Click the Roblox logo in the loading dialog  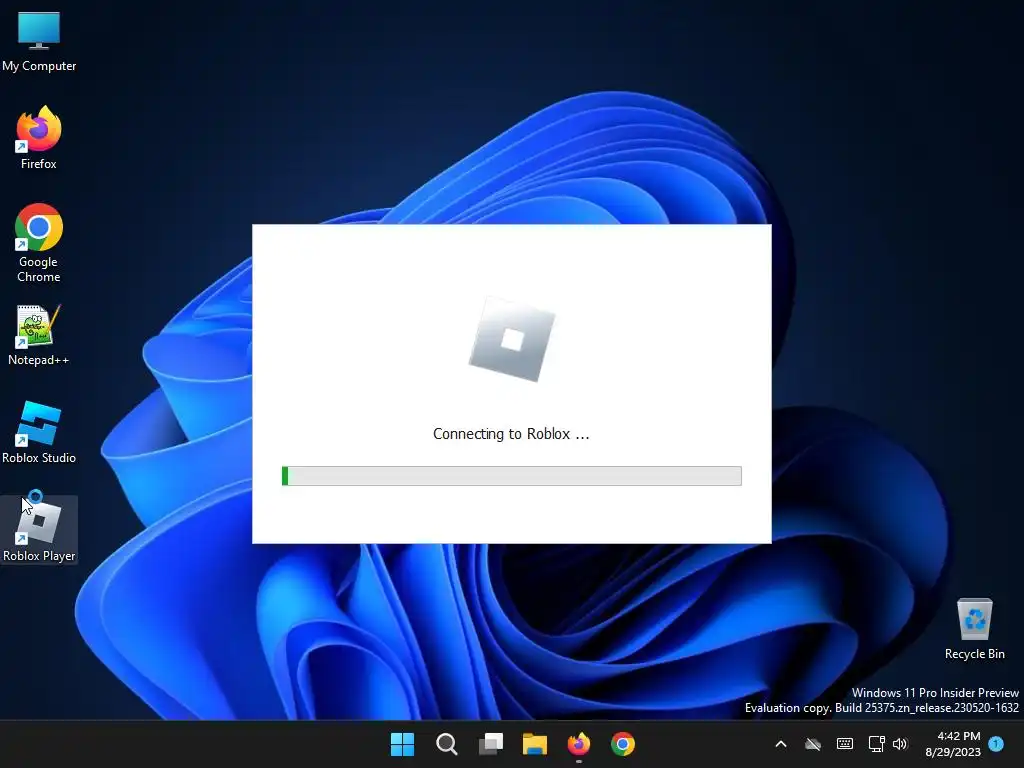512,339
